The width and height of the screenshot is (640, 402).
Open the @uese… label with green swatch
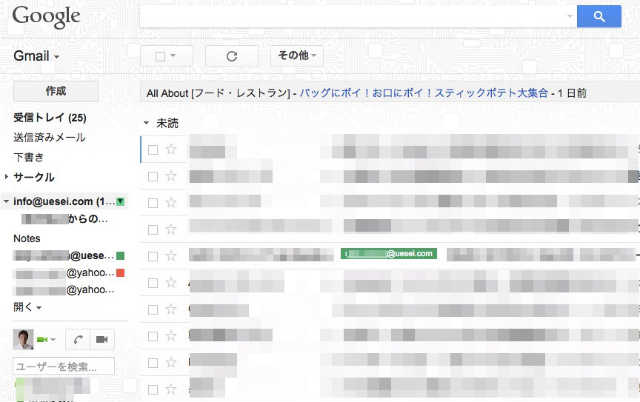coord(64,256)
